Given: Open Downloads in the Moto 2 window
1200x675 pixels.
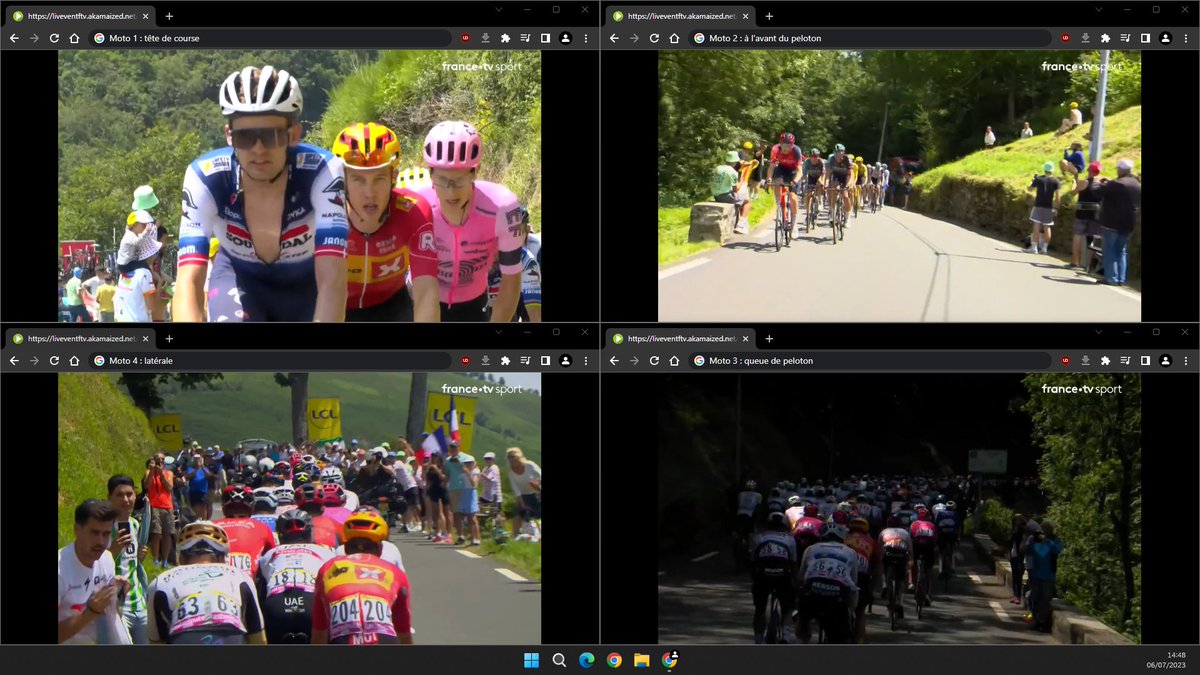Looking at the screenshot, I should tap(1086, 38).
